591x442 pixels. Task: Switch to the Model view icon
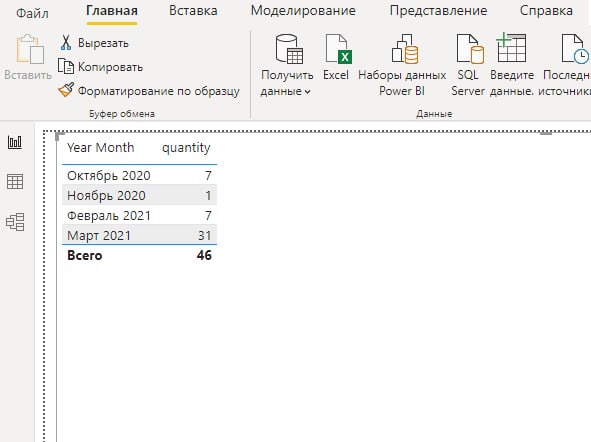(15, 222)
